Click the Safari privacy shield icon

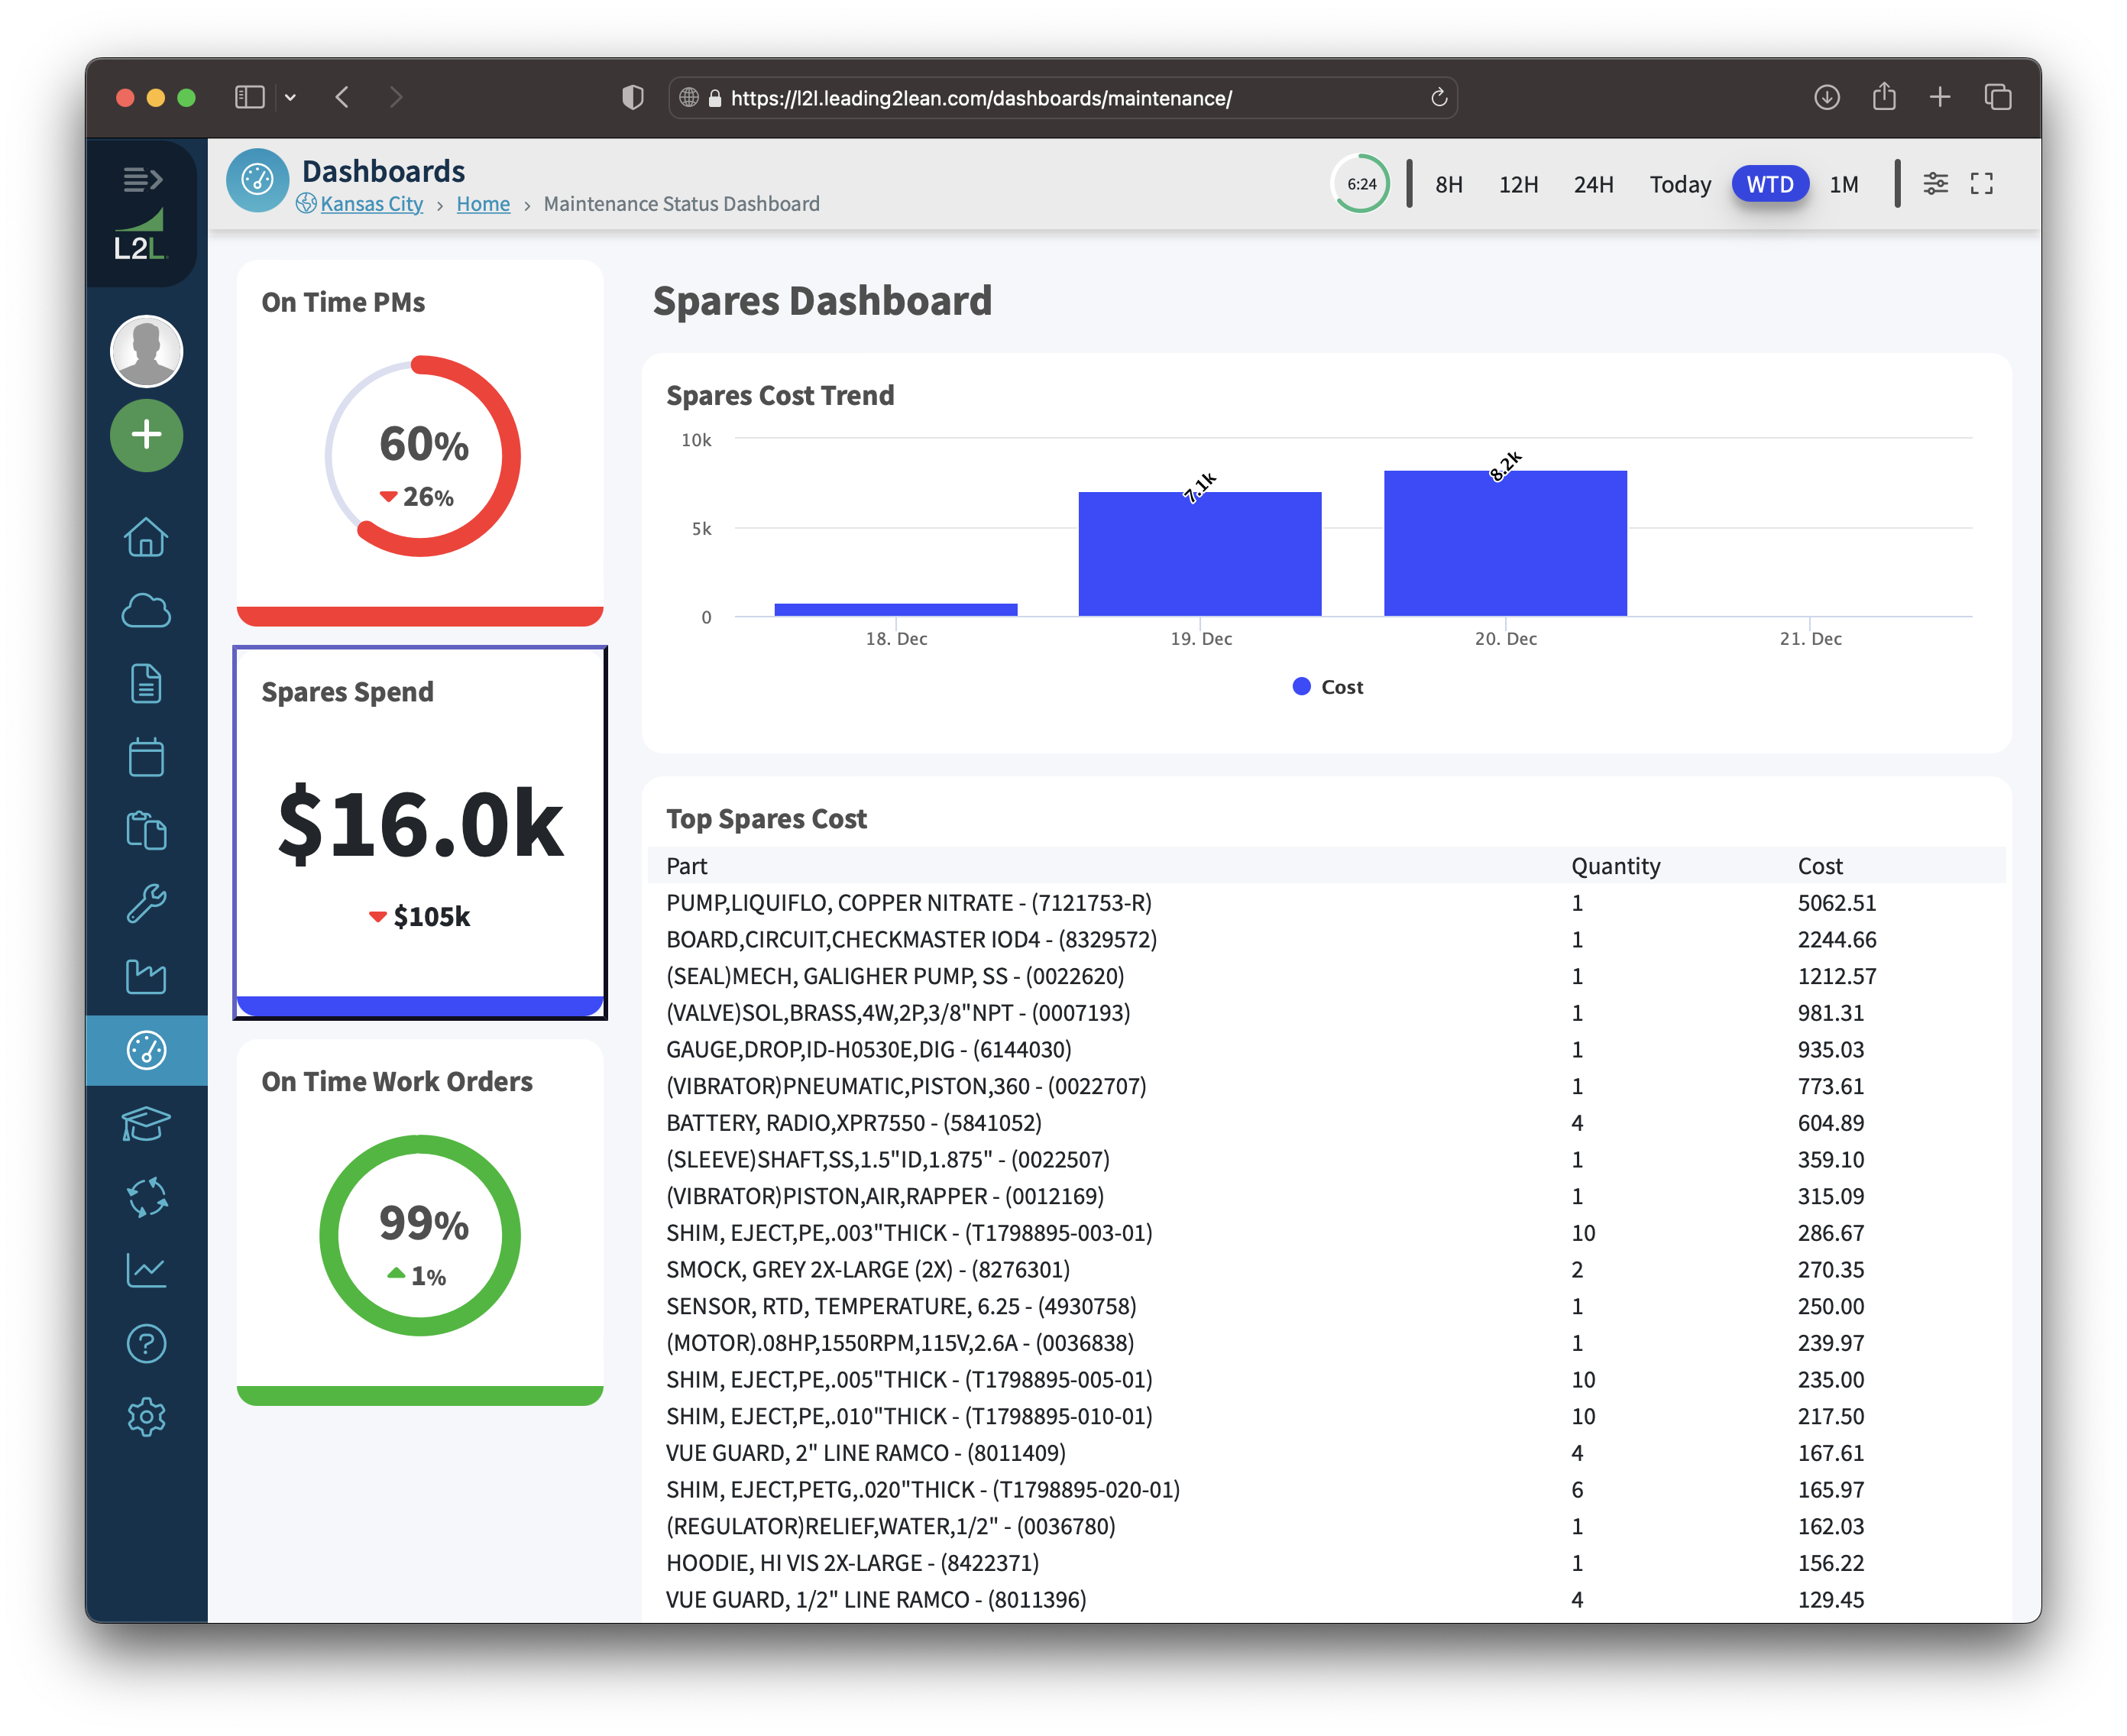click(x=633, y=97)
